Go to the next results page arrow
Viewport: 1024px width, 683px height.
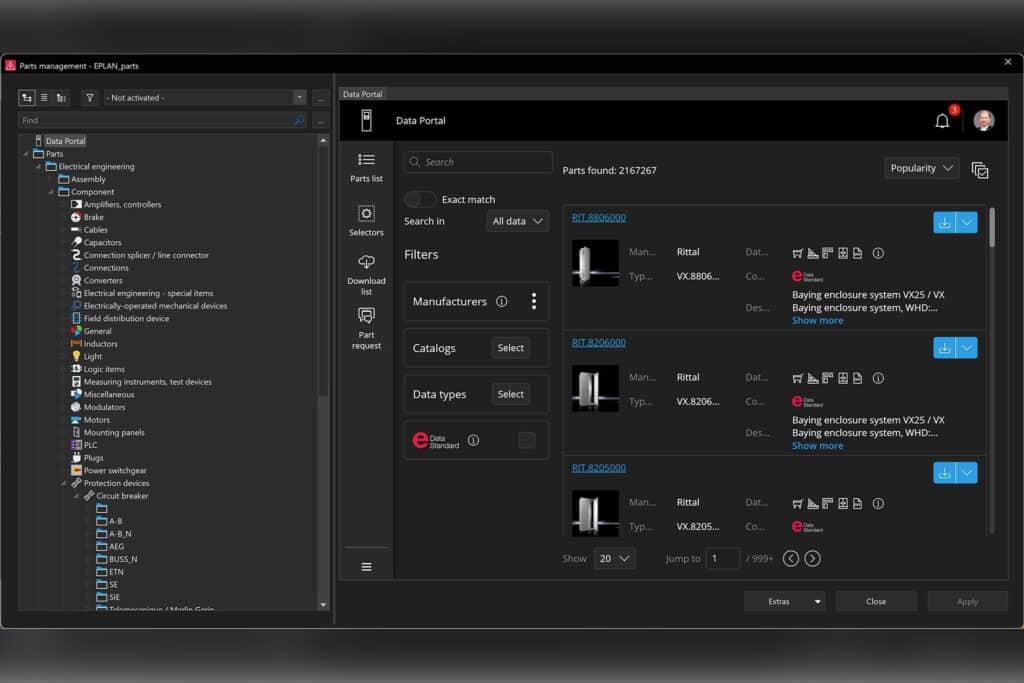tap(812, 559)
